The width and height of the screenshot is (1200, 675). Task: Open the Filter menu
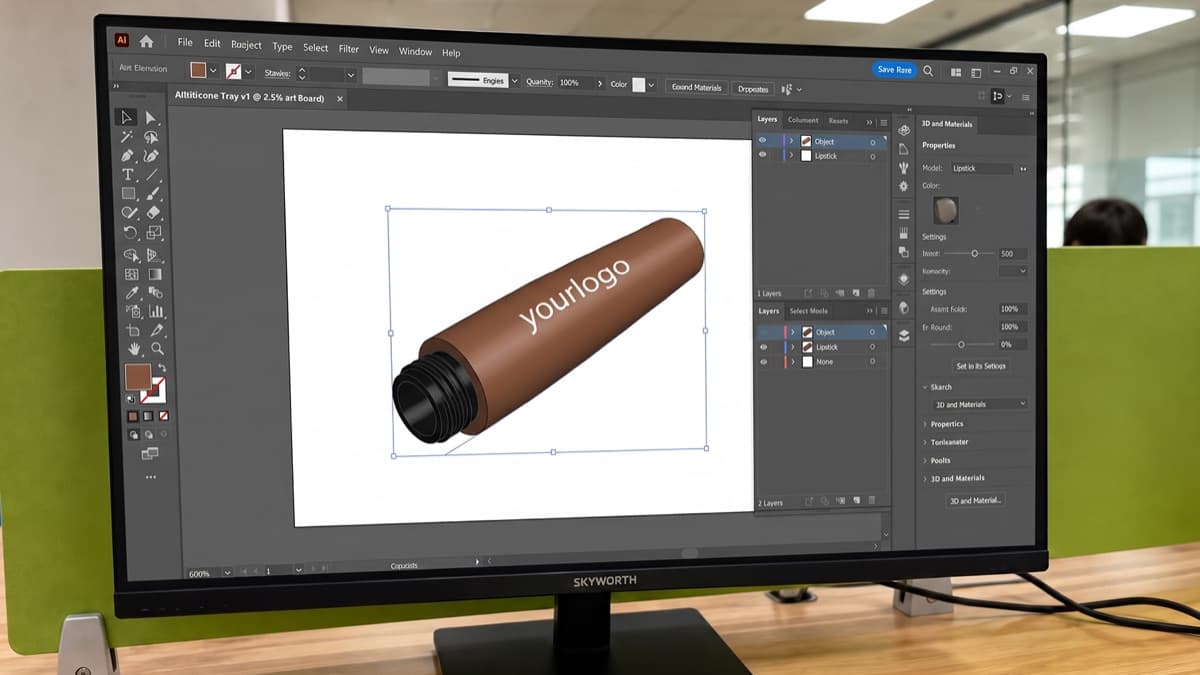348,48
